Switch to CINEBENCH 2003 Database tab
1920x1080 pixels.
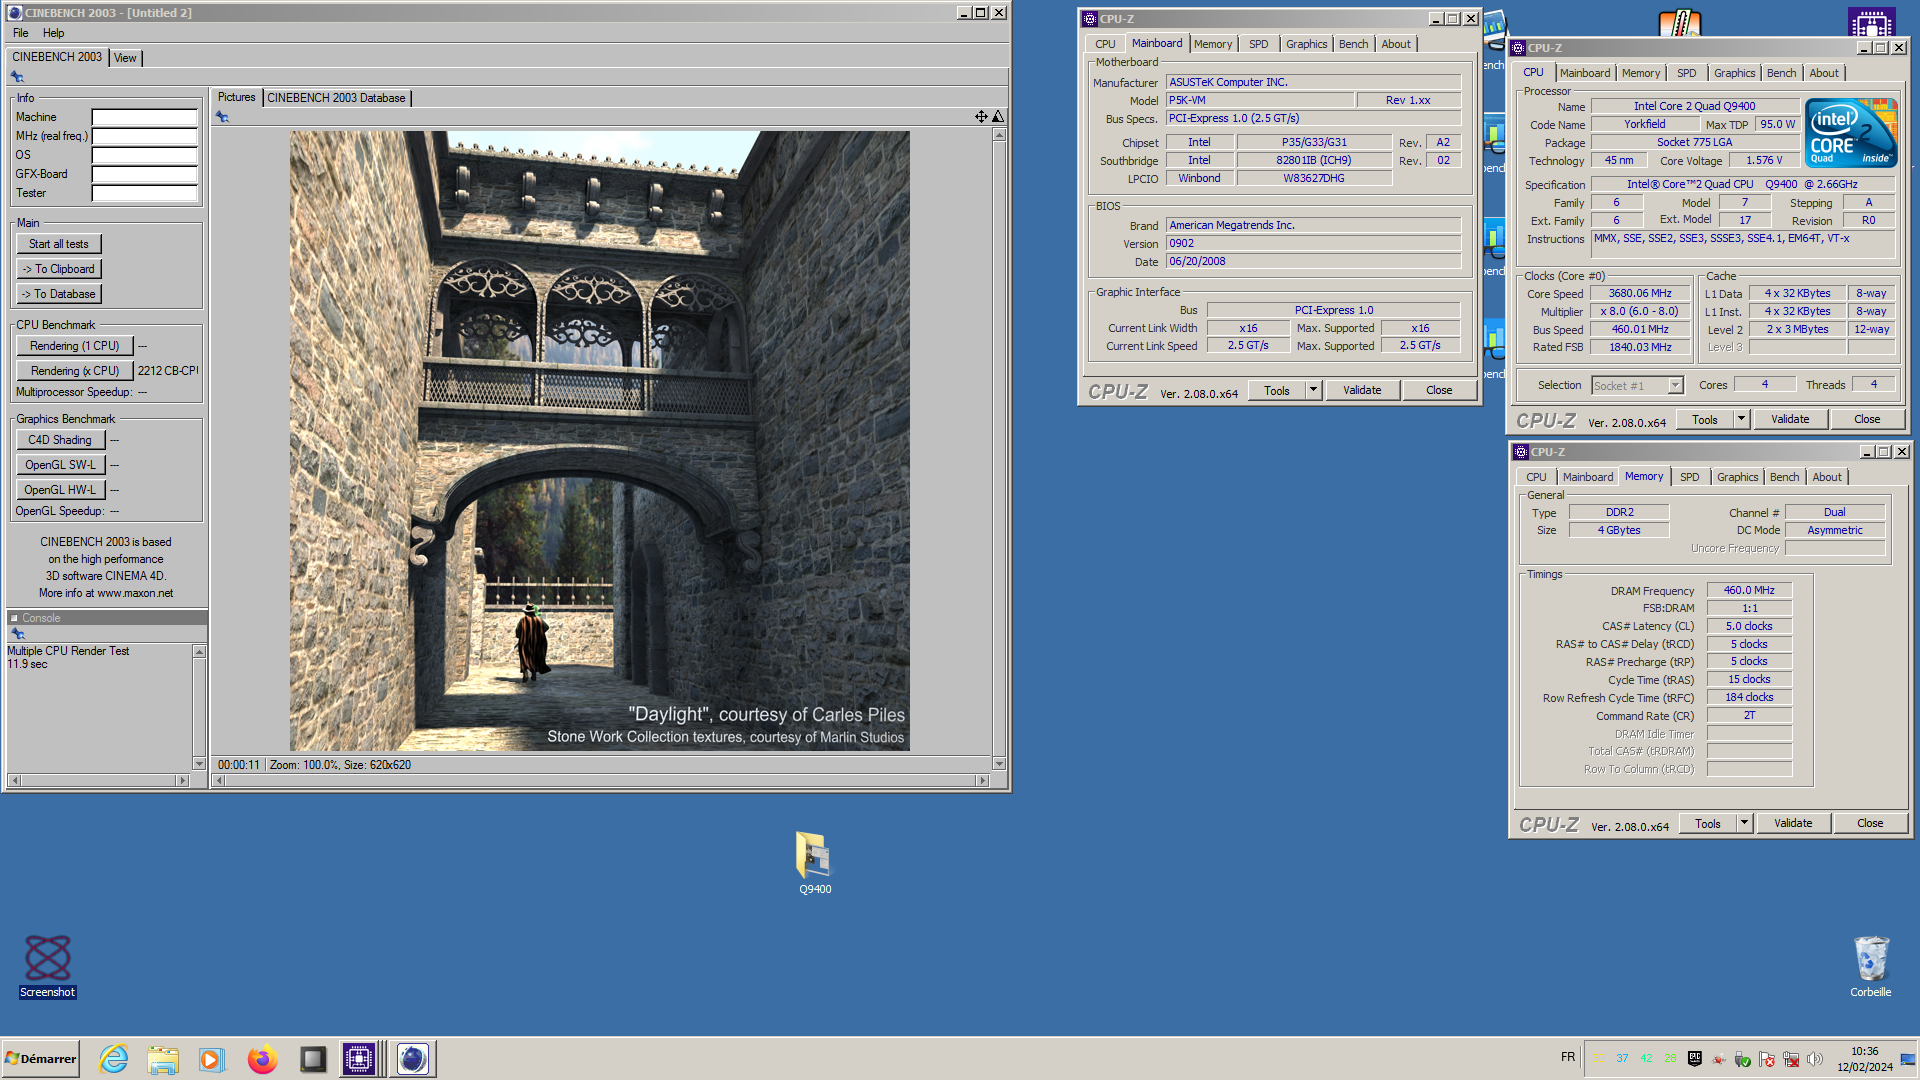[x=336, y=98]
